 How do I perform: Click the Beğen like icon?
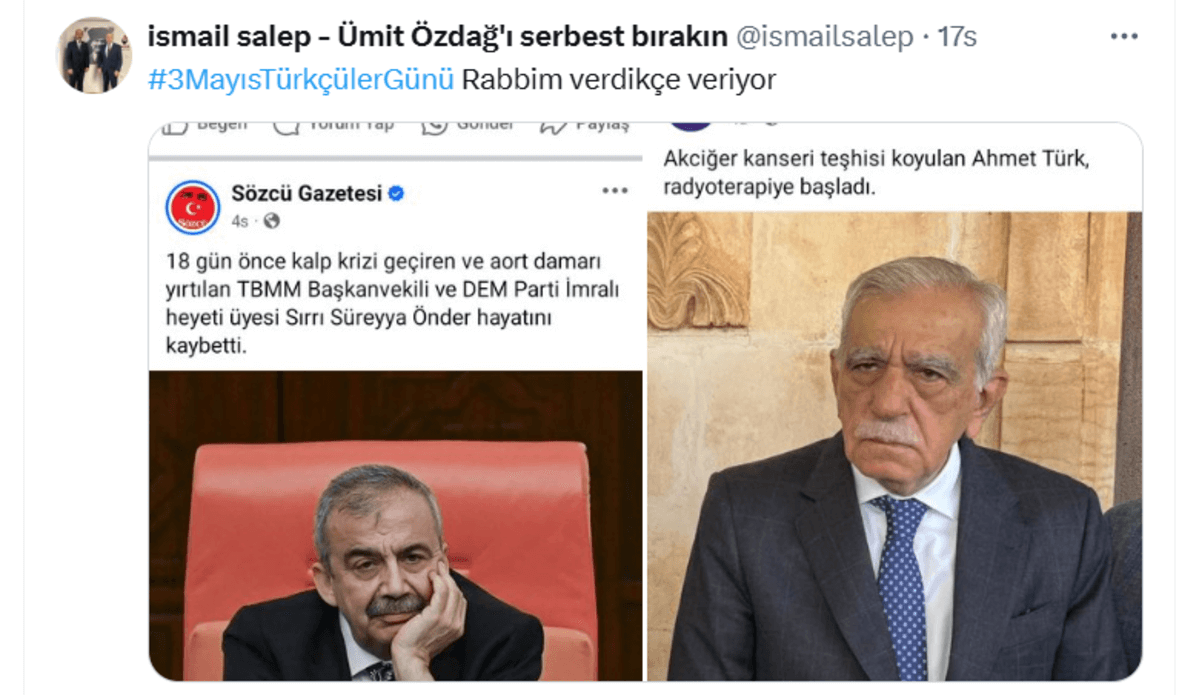pyautogui.click(x=175, y=127)
